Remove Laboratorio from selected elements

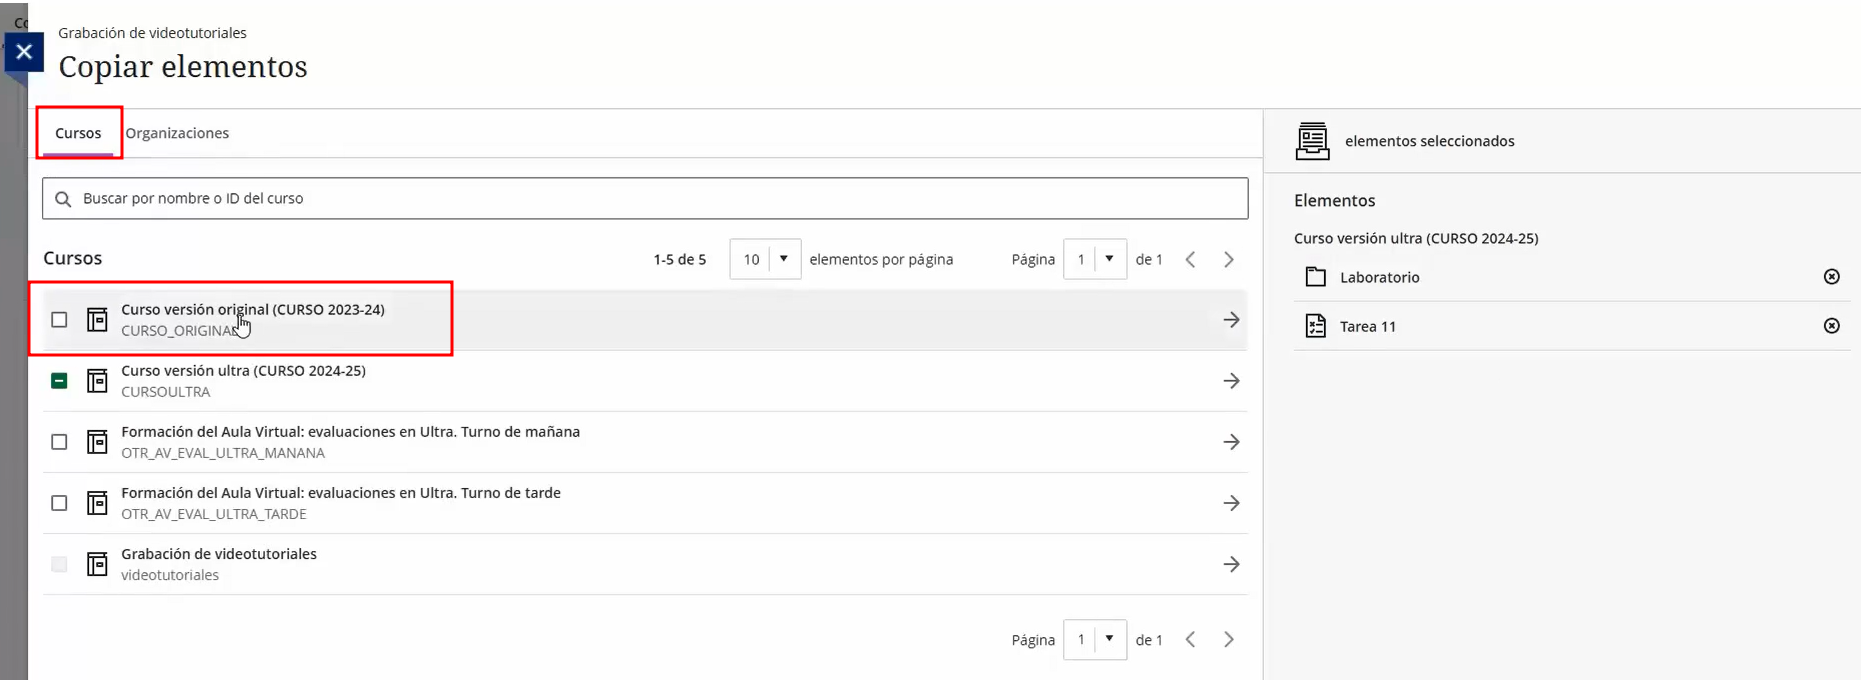point(1831,277)
